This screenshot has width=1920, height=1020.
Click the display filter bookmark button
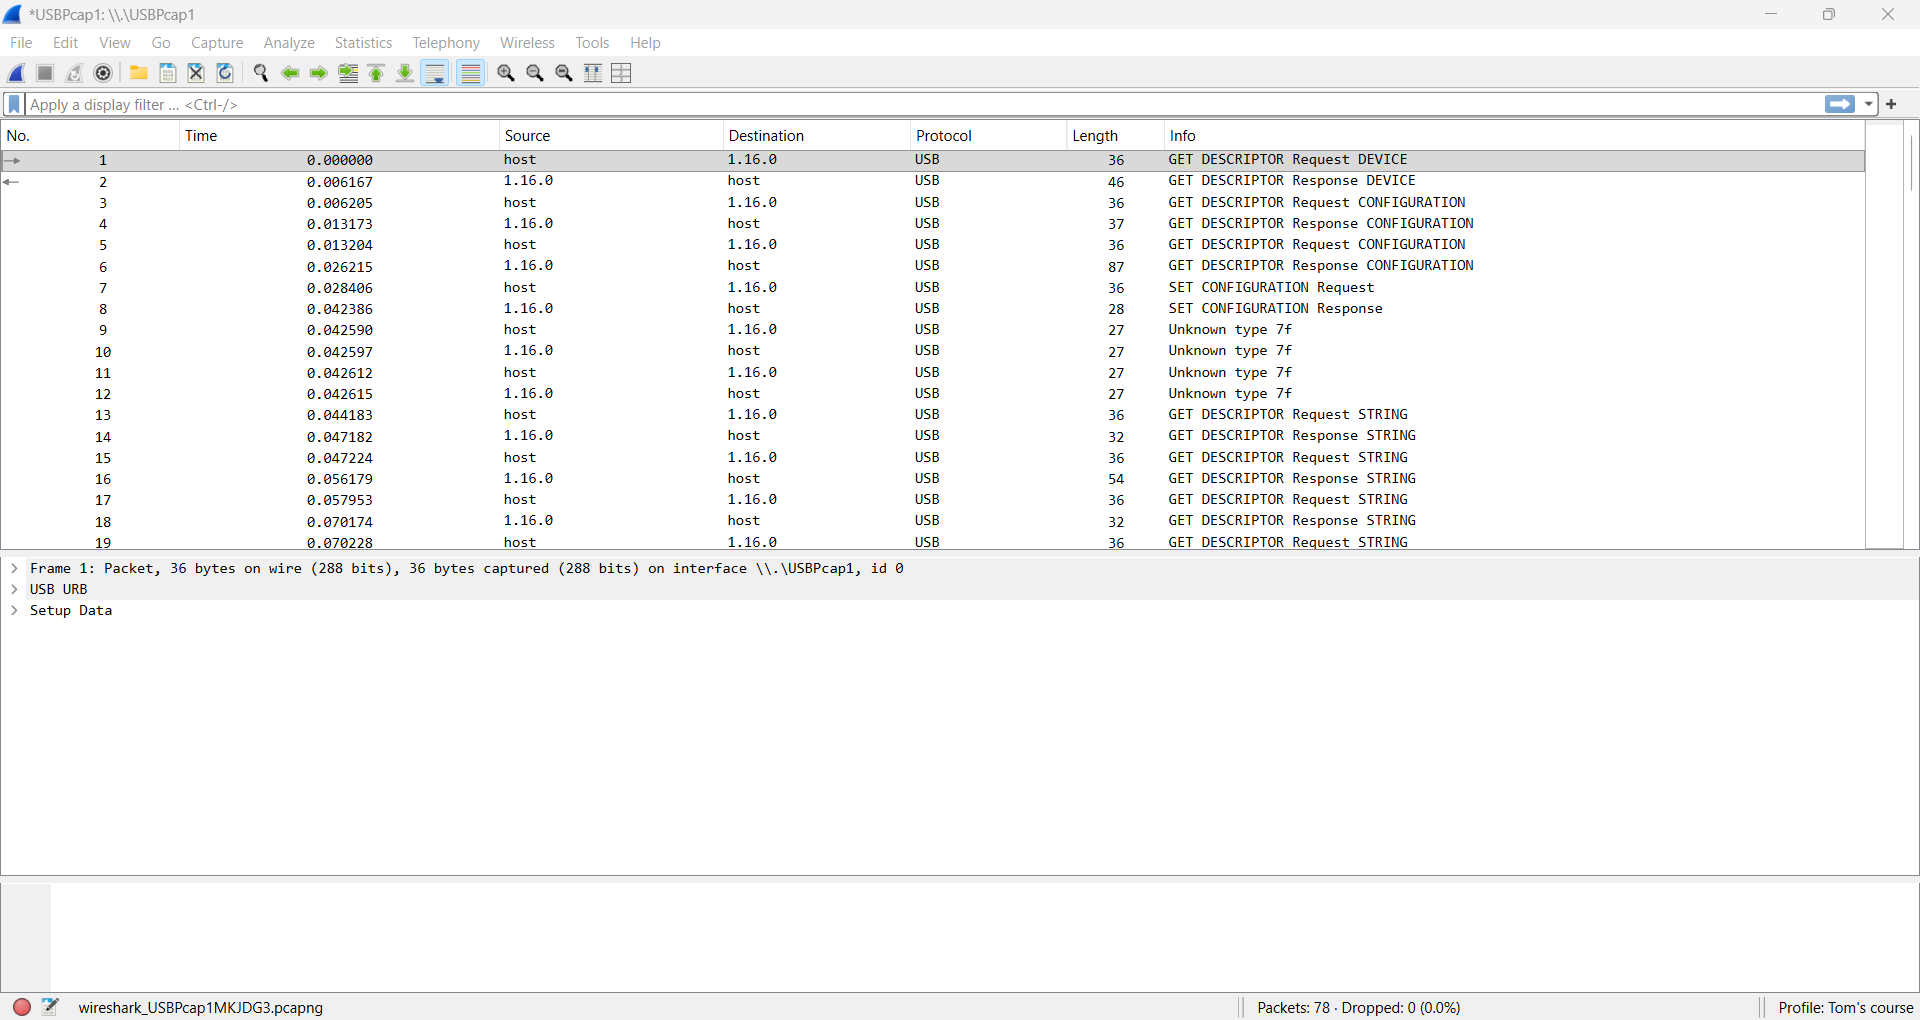14,104
